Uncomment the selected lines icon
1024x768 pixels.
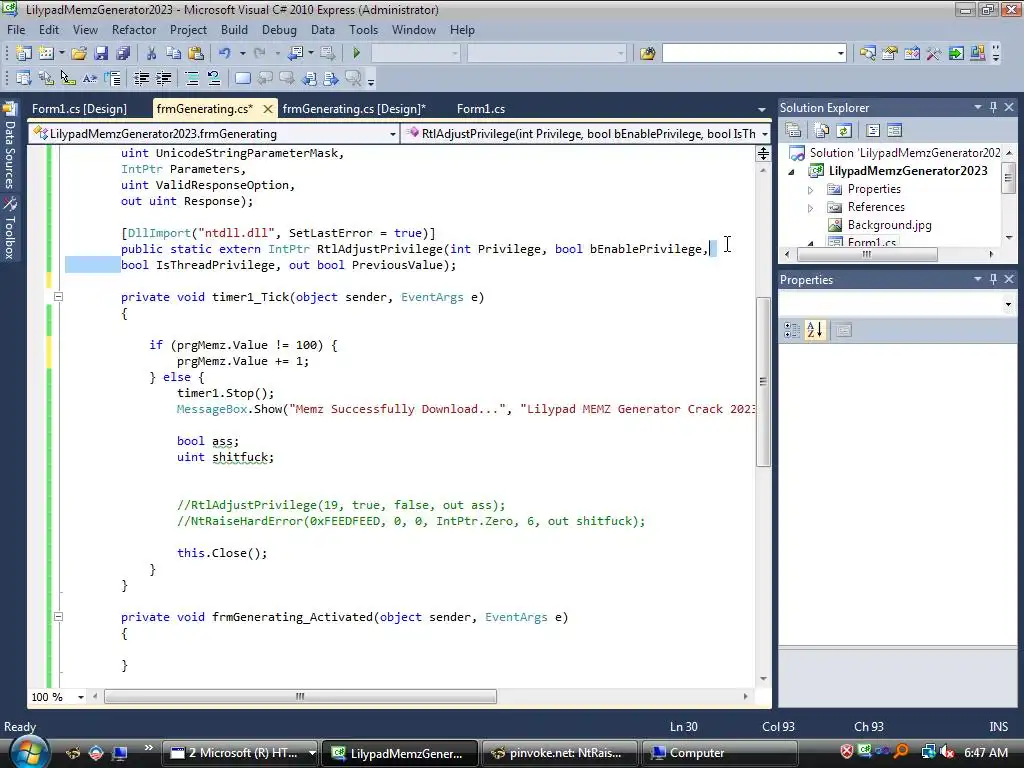coord(214,78)
